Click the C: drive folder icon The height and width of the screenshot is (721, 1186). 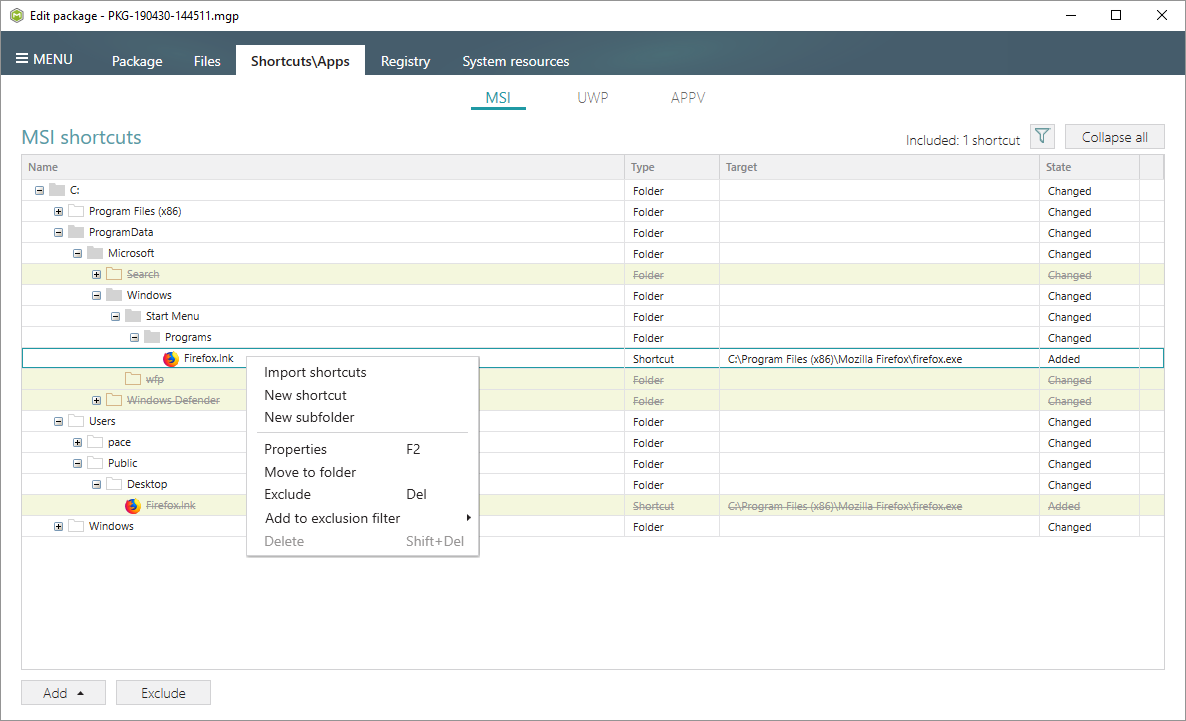coord(57,190)
